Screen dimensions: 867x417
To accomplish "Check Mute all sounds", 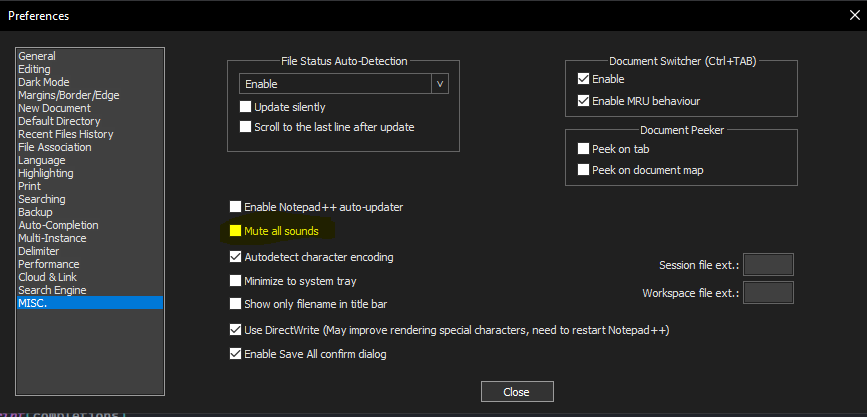I will click(x=236, y=231).
